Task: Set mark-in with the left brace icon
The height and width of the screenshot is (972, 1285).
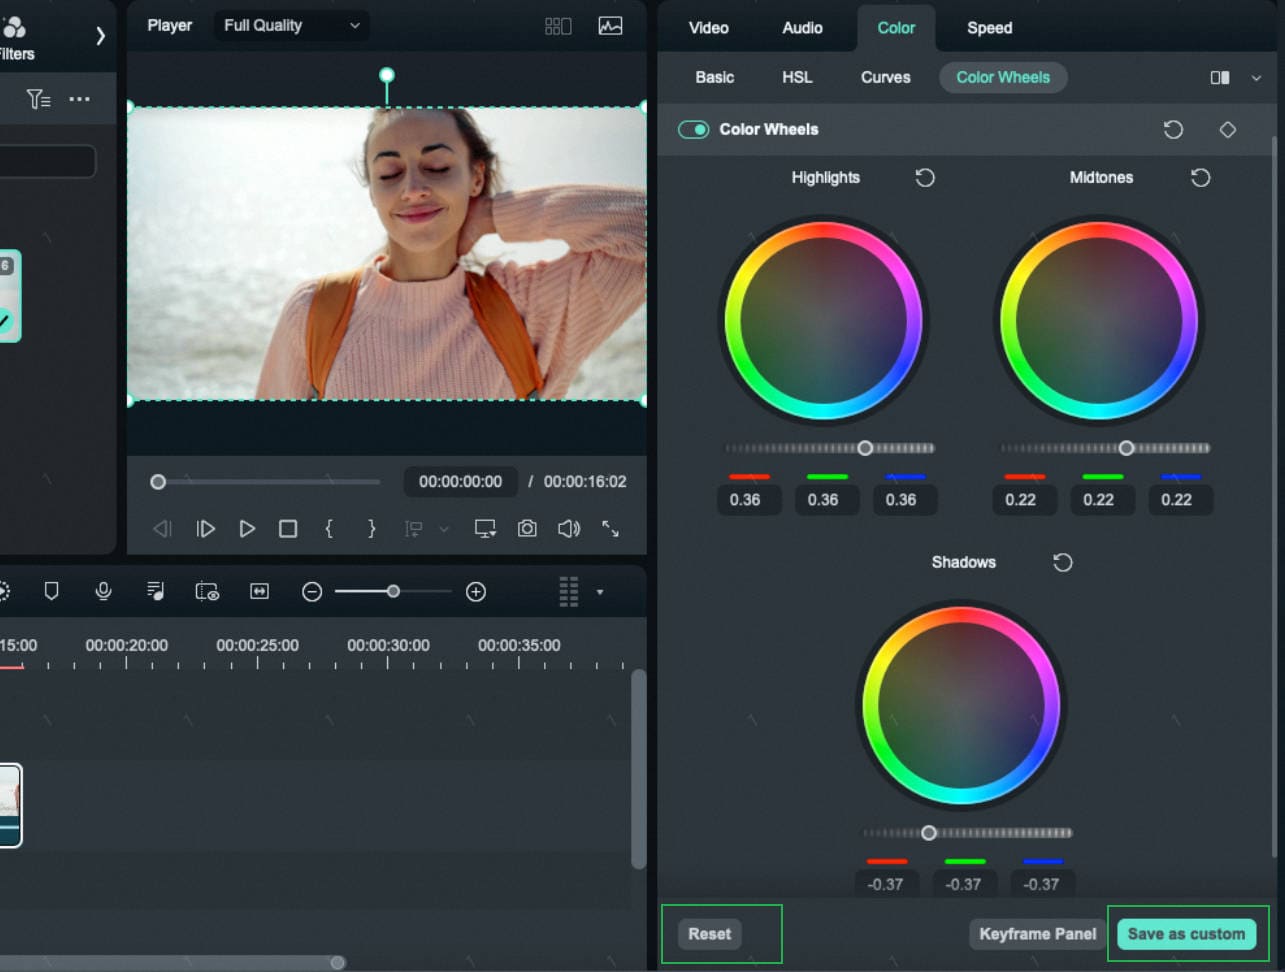Action: (x=329, y=528)
